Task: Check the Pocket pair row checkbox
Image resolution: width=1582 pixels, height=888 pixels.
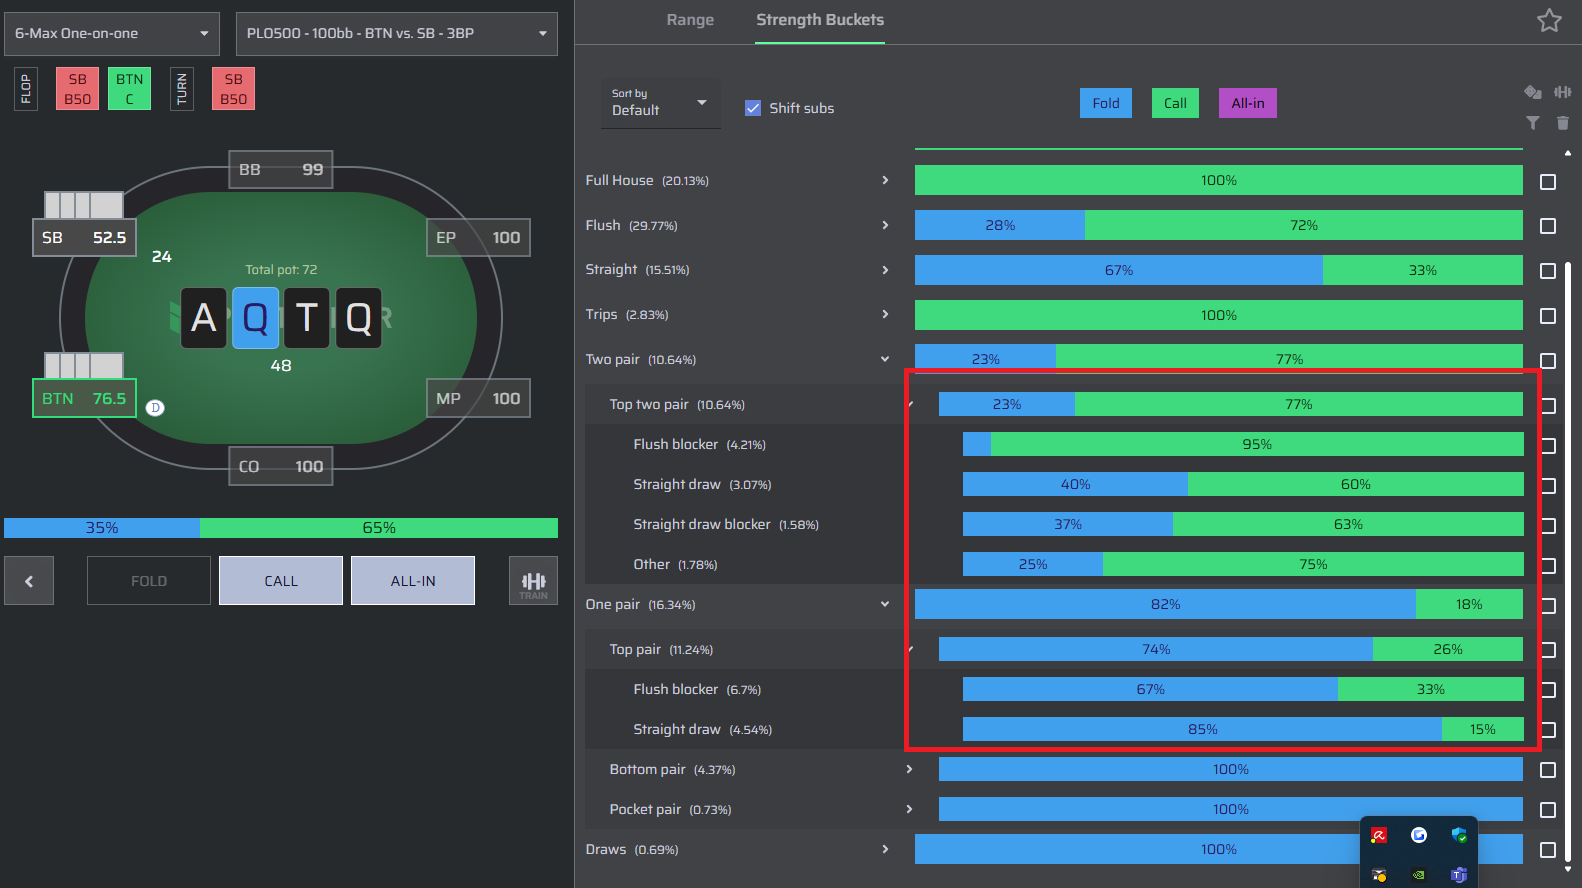Action: 1548,810
